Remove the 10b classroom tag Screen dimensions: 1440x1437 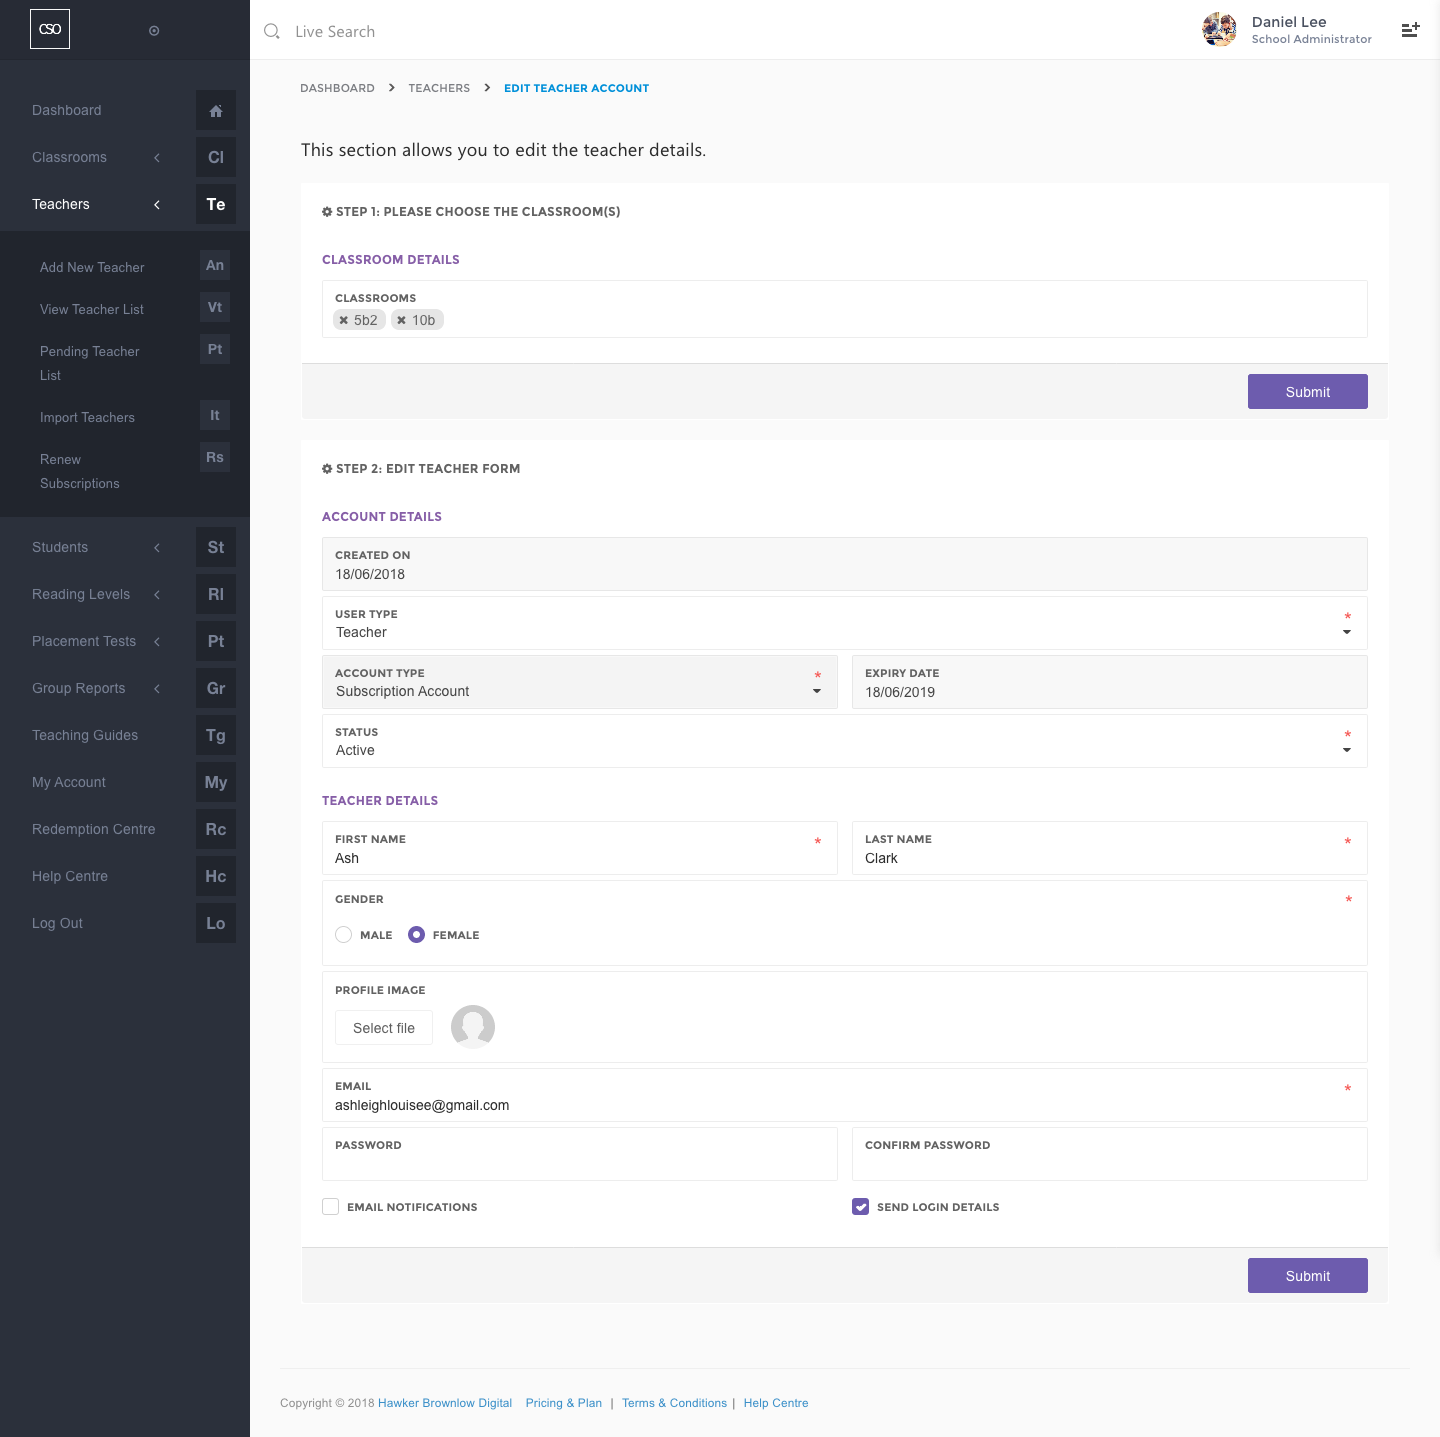[402, 320]
